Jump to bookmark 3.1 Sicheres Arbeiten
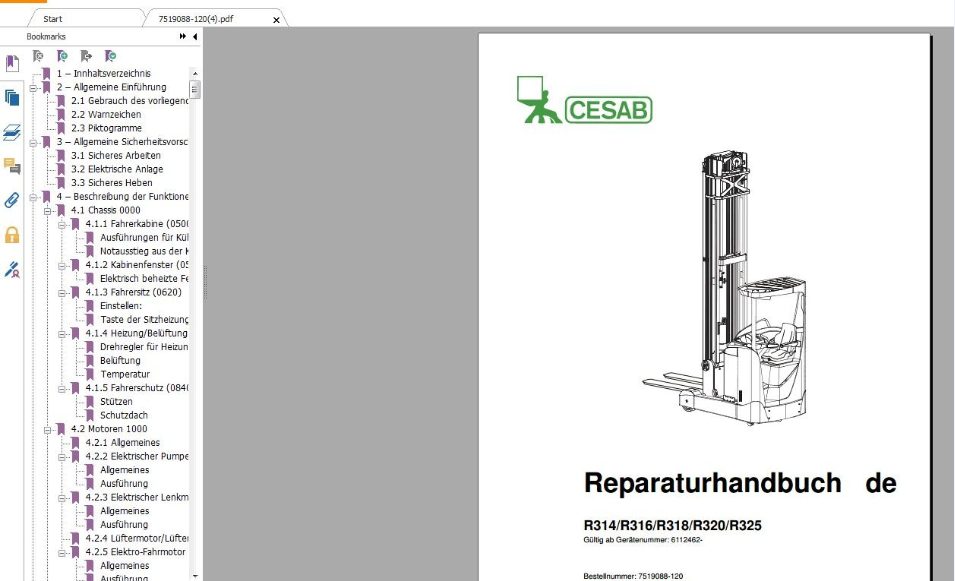The width and height of the screenshot is (955, 581). (116, 156)
